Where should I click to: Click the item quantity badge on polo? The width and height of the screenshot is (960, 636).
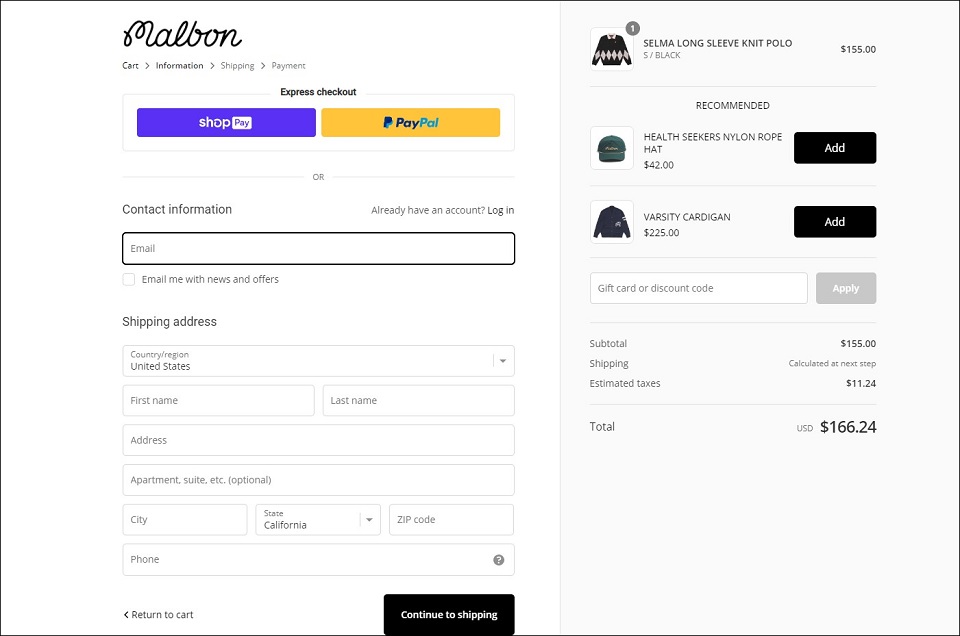(632, 28)
